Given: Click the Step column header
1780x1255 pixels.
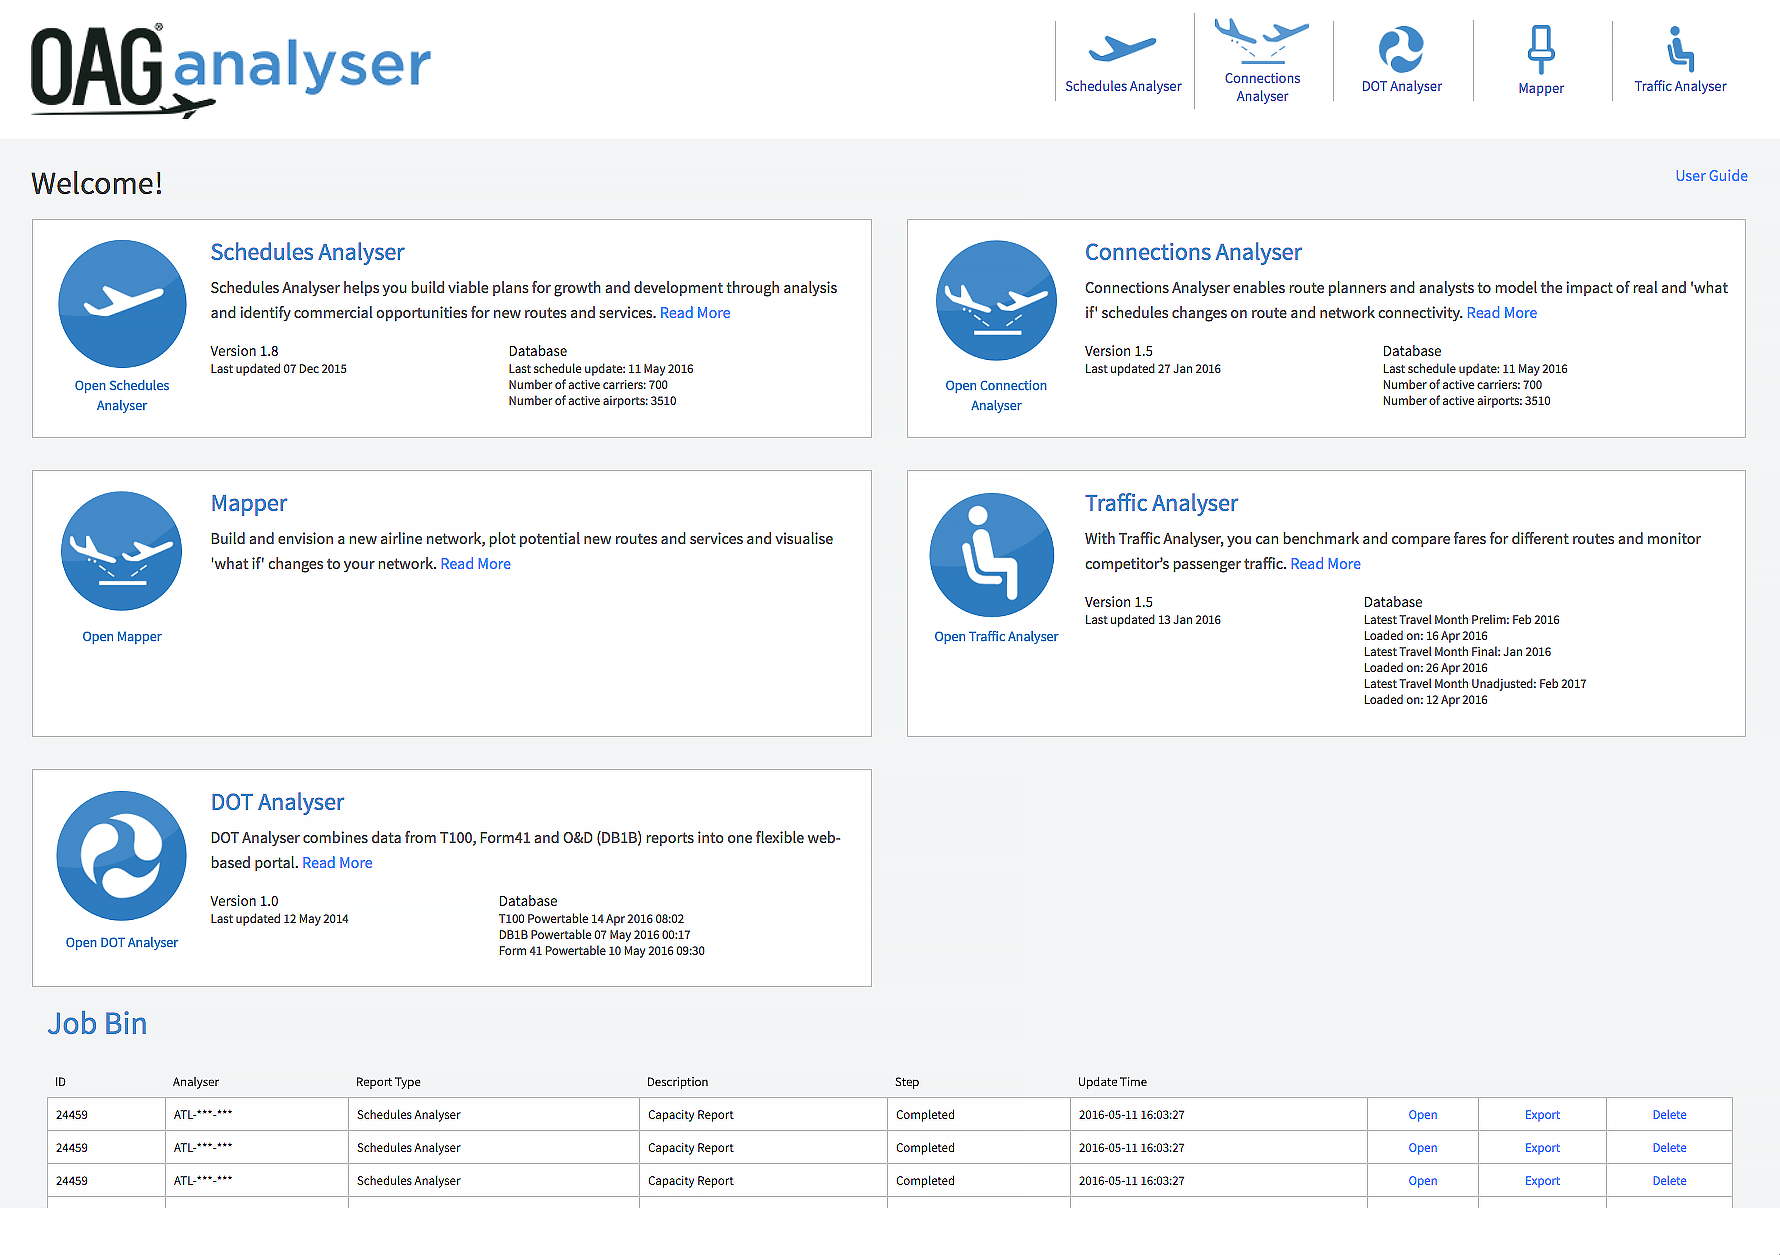Looking at the screenshot, I should coord(907,1082).
